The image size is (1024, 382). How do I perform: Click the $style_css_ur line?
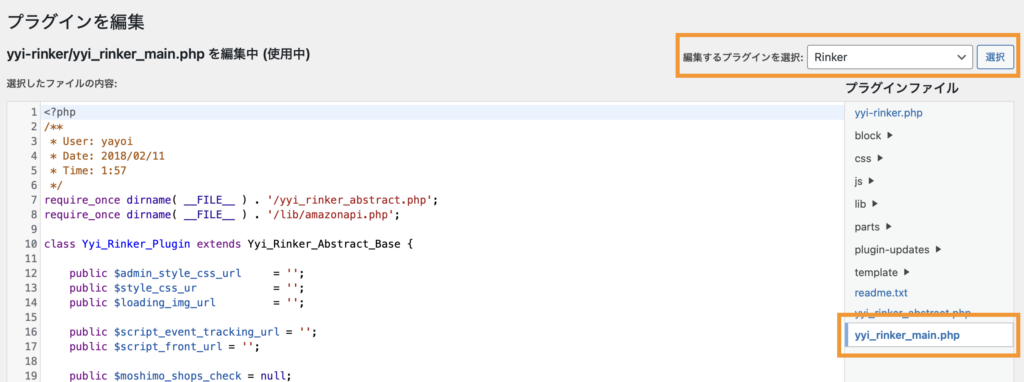[x=187, y=287]
